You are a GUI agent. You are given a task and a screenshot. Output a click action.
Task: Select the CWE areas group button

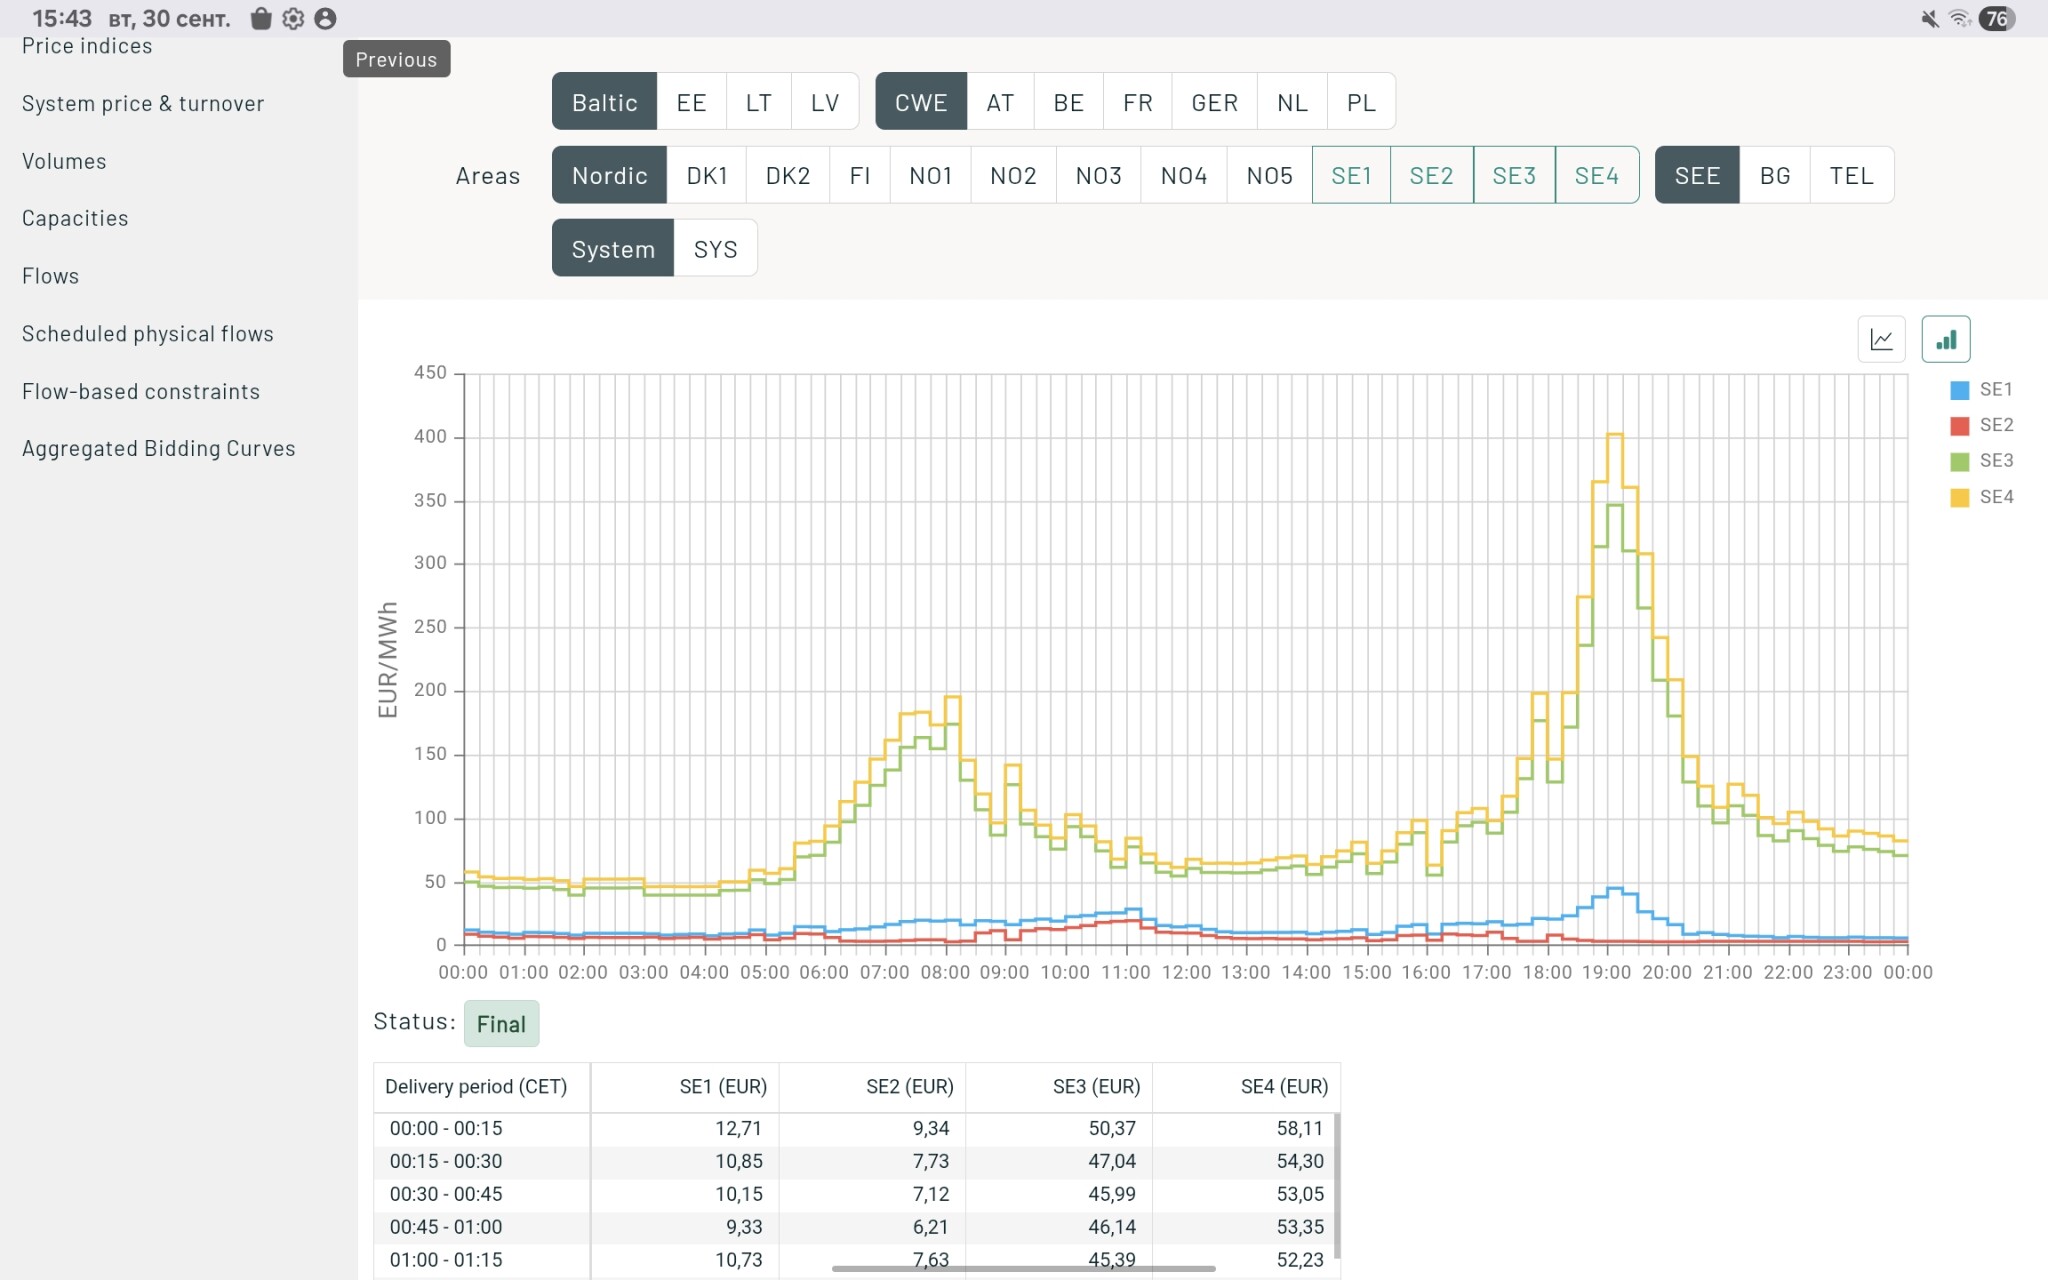[x=920, y=102]
